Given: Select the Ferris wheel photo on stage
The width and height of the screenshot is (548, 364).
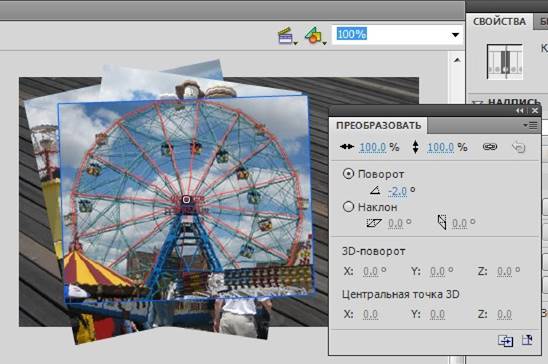Looking at the screenshot, I should pos(187,199).
